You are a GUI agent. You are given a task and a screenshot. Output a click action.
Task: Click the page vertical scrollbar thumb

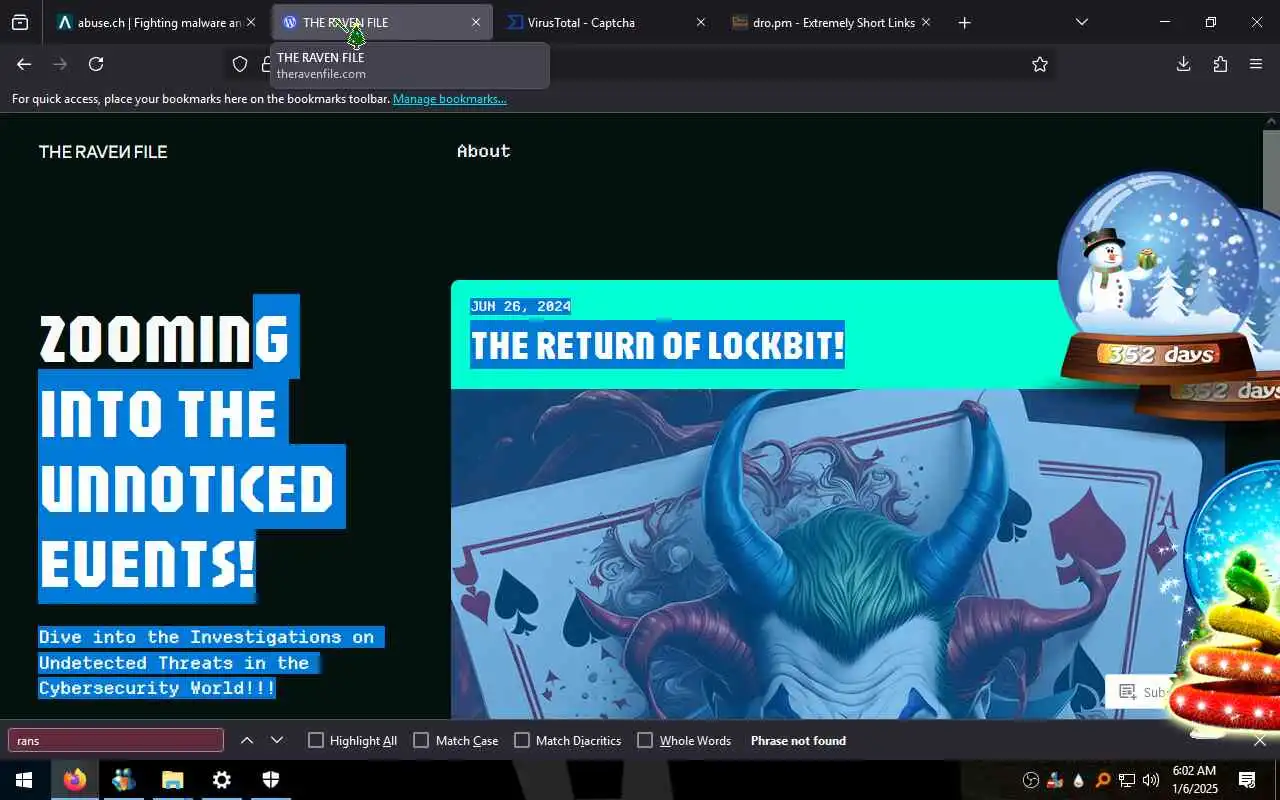click(1271, 170)
